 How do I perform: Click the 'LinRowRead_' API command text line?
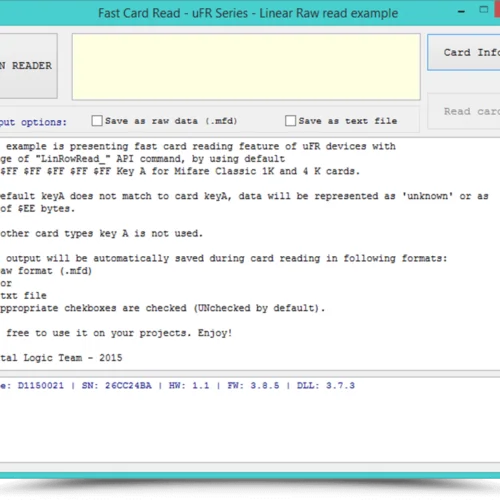point(143,159)
